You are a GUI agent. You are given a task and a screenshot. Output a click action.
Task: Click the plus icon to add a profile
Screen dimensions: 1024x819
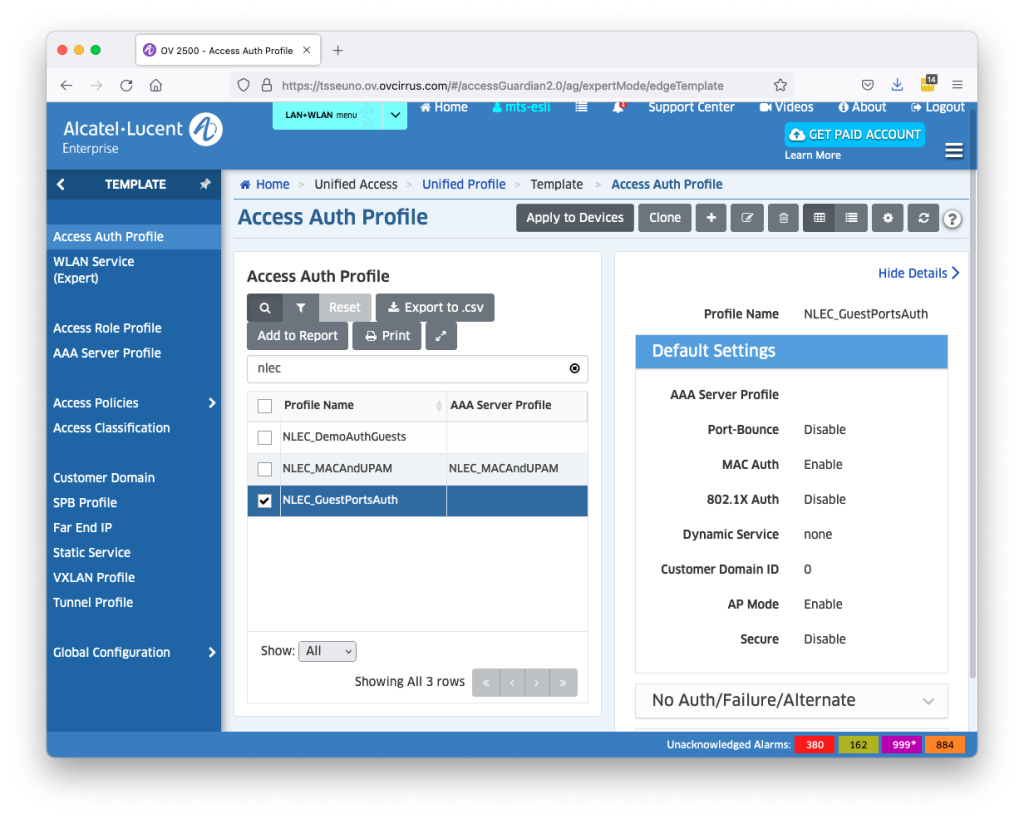711,218
